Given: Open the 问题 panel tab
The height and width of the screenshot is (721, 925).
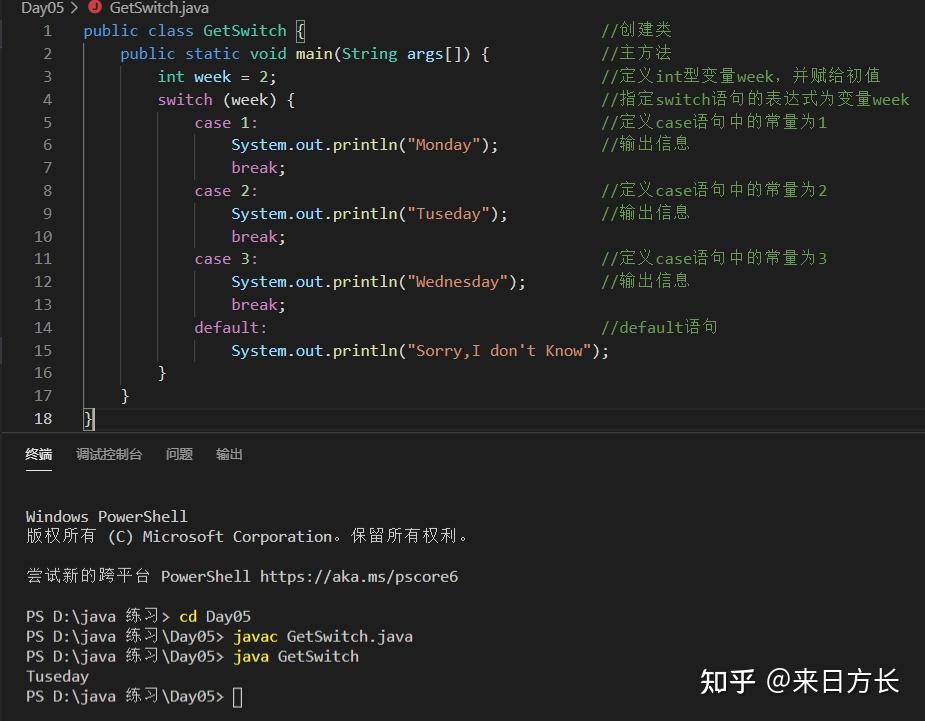Looking at the screenshot, I should (178, 454).
